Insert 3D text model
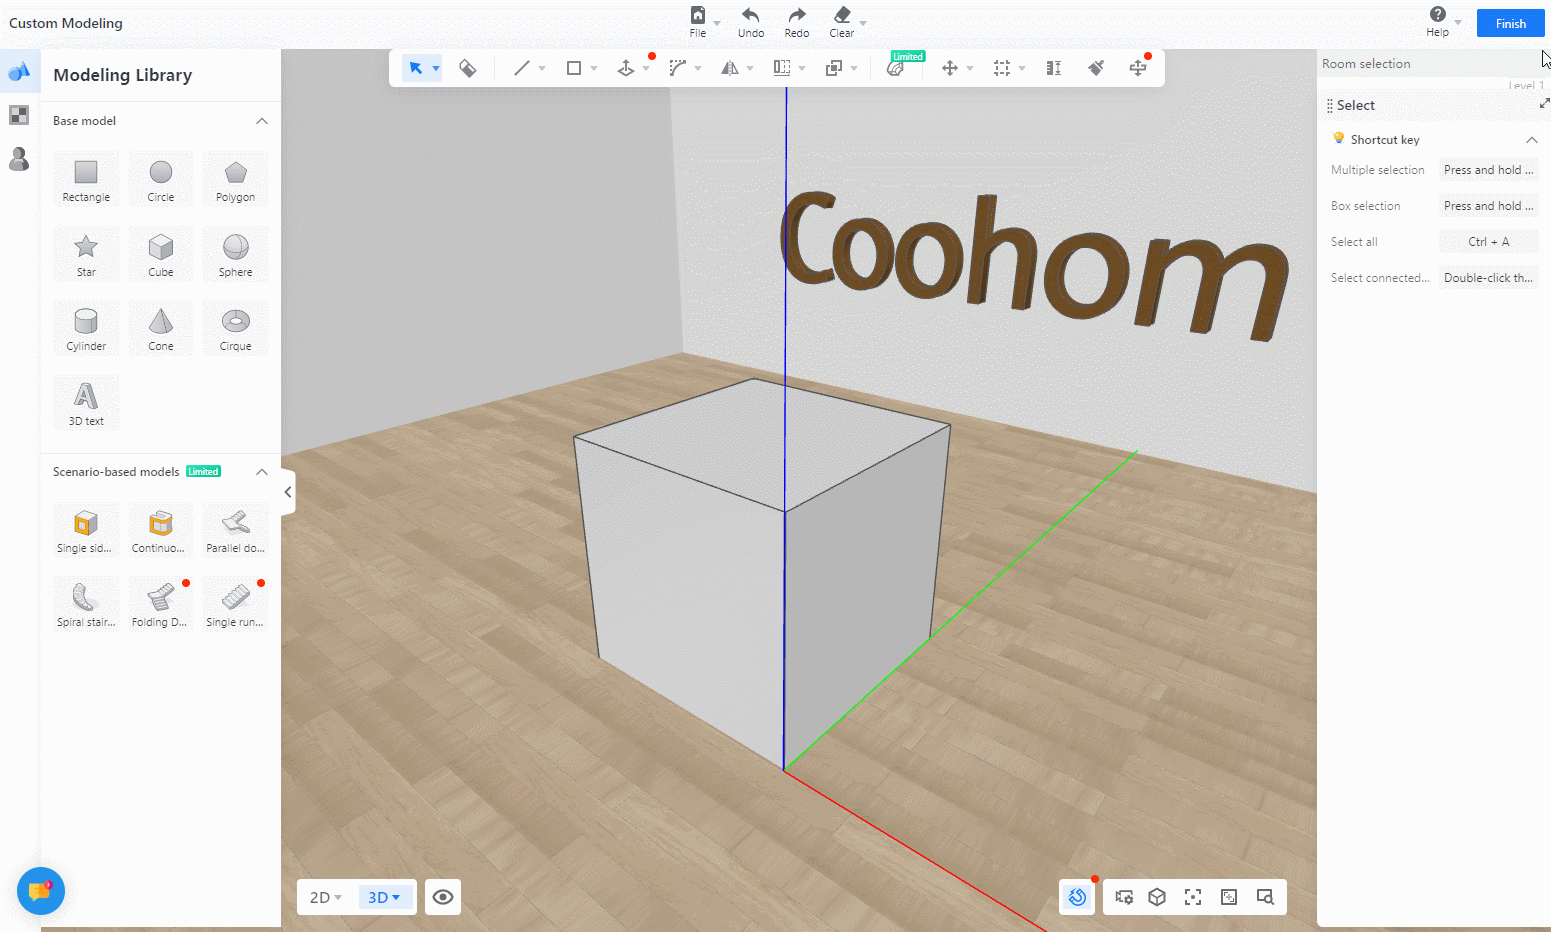This screenshot has height=932, width=1551. point(86,403)
